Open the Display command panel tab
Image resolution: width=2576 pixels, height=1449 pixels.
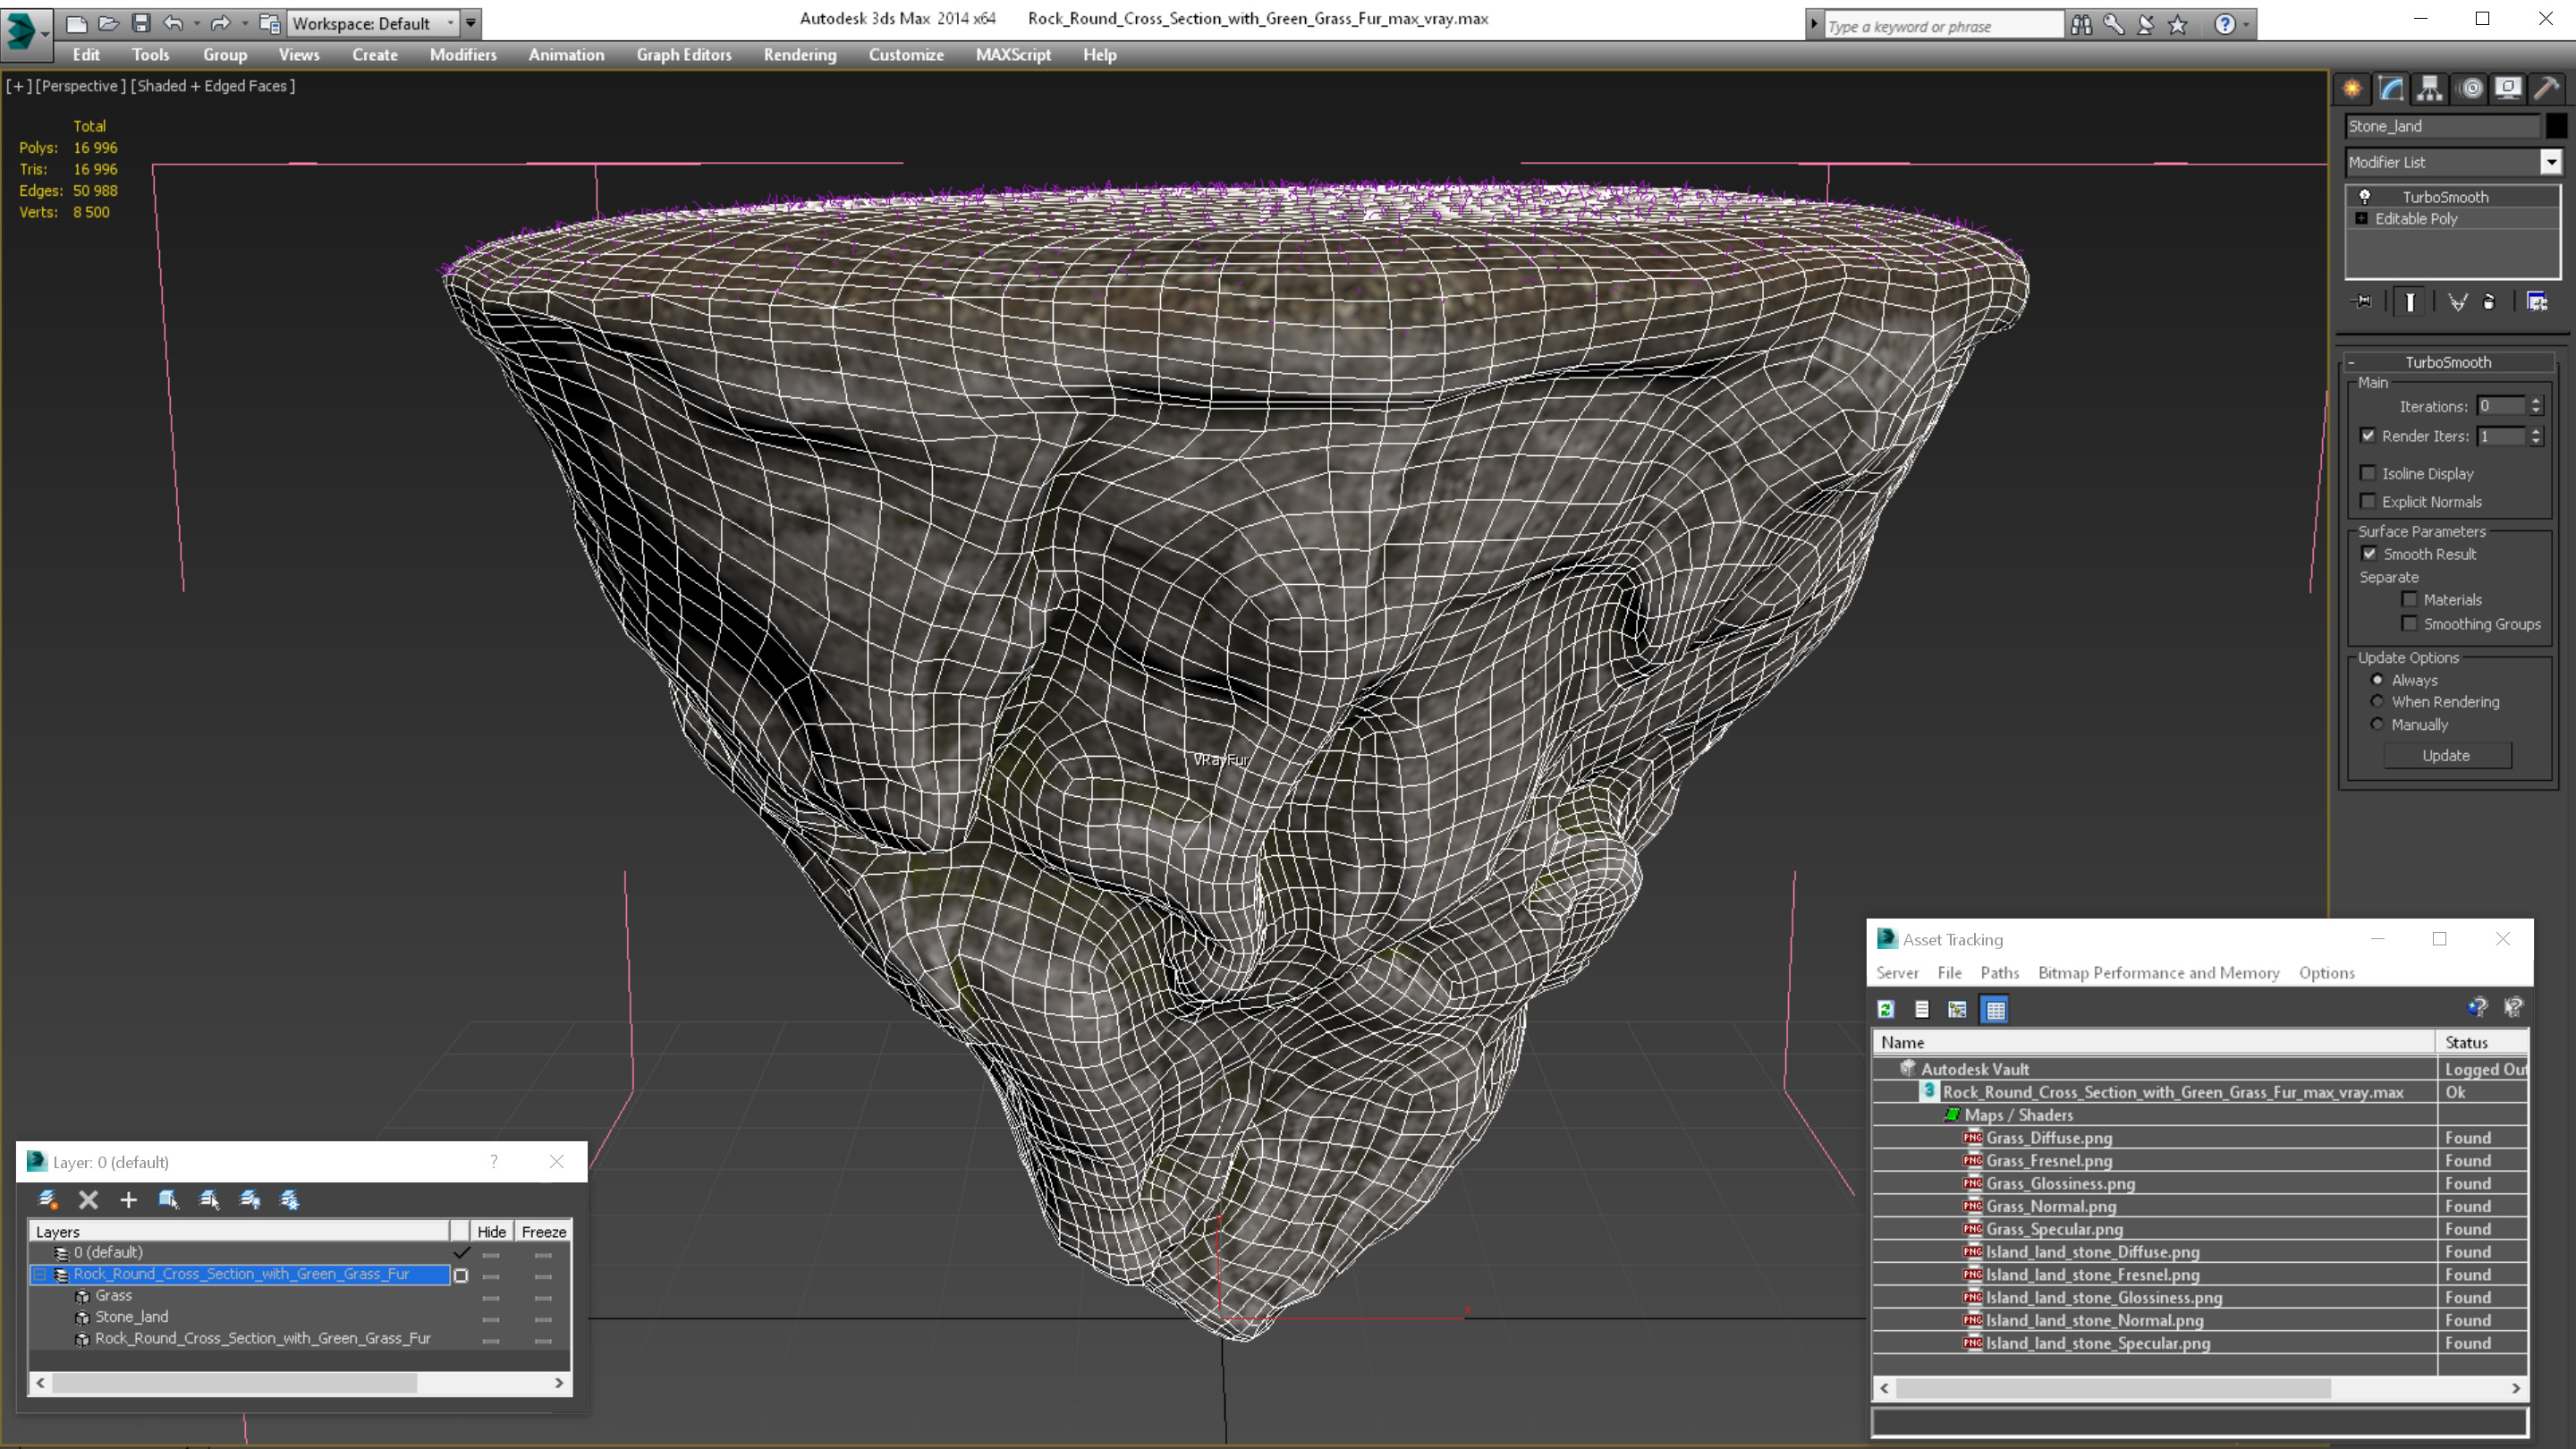[2508, 89]
